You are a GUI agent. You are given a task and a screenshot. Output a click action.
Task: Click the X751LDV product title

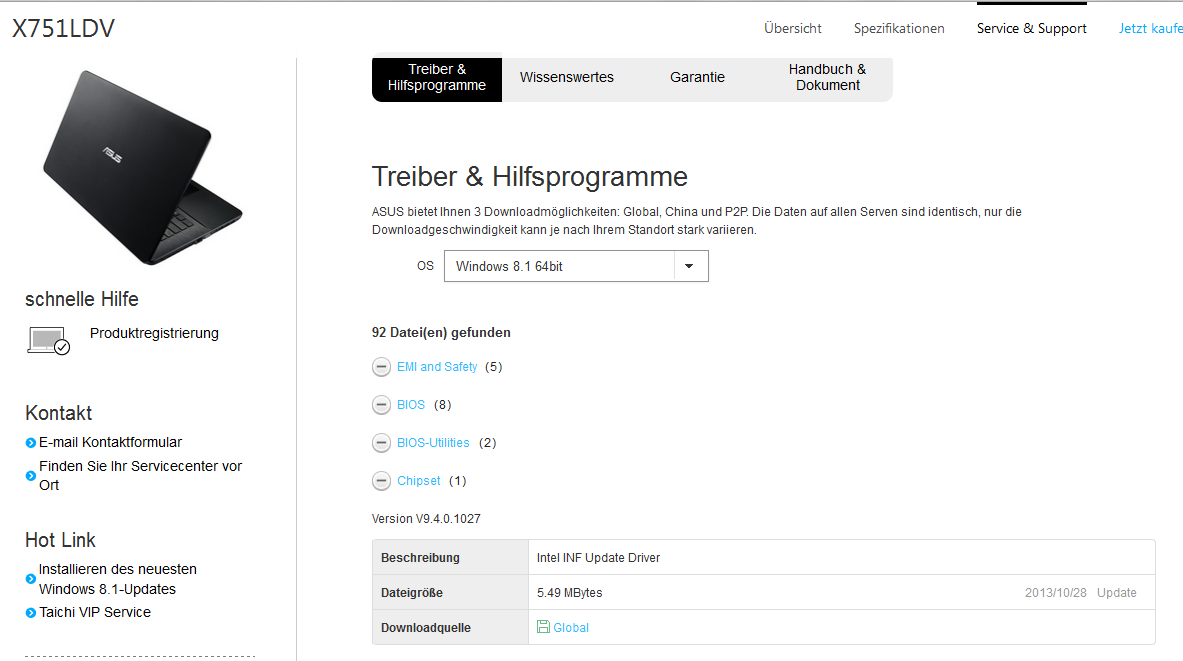click(63, 29)
